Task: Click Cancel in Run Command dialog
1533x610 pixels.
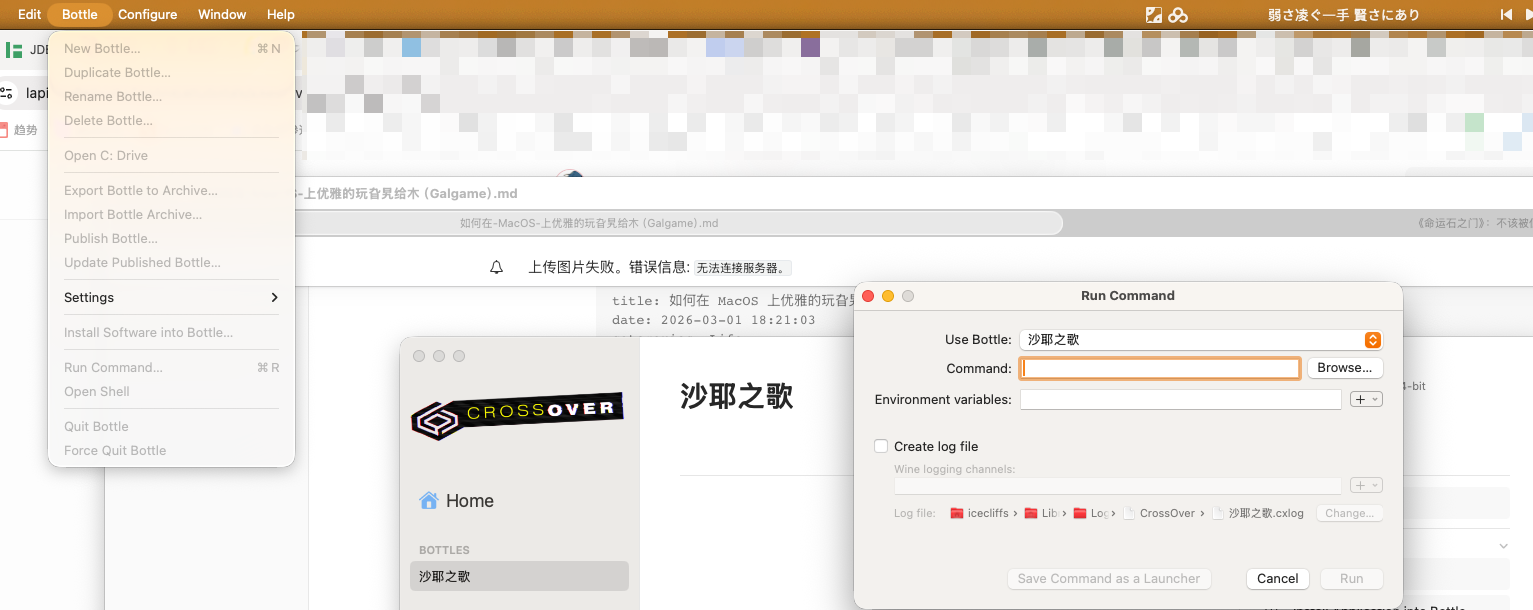Action: pyautogui.click(x=1277, y=579)
